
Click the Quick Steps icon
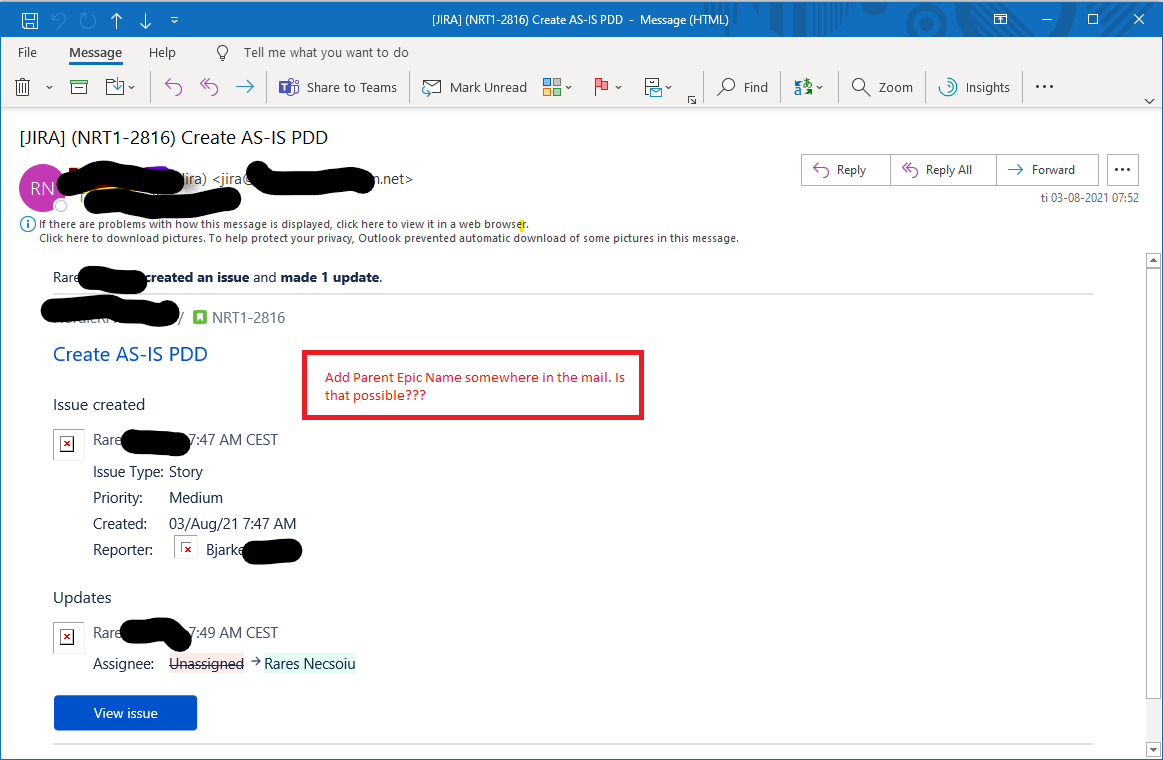point(653,87)
